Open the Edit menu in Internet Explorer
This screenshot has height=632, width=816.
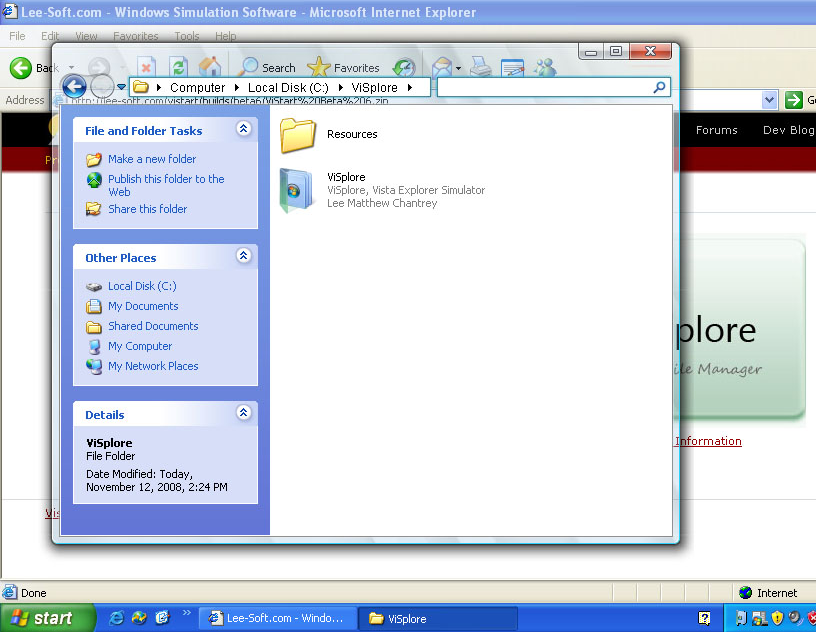[50, 36]
